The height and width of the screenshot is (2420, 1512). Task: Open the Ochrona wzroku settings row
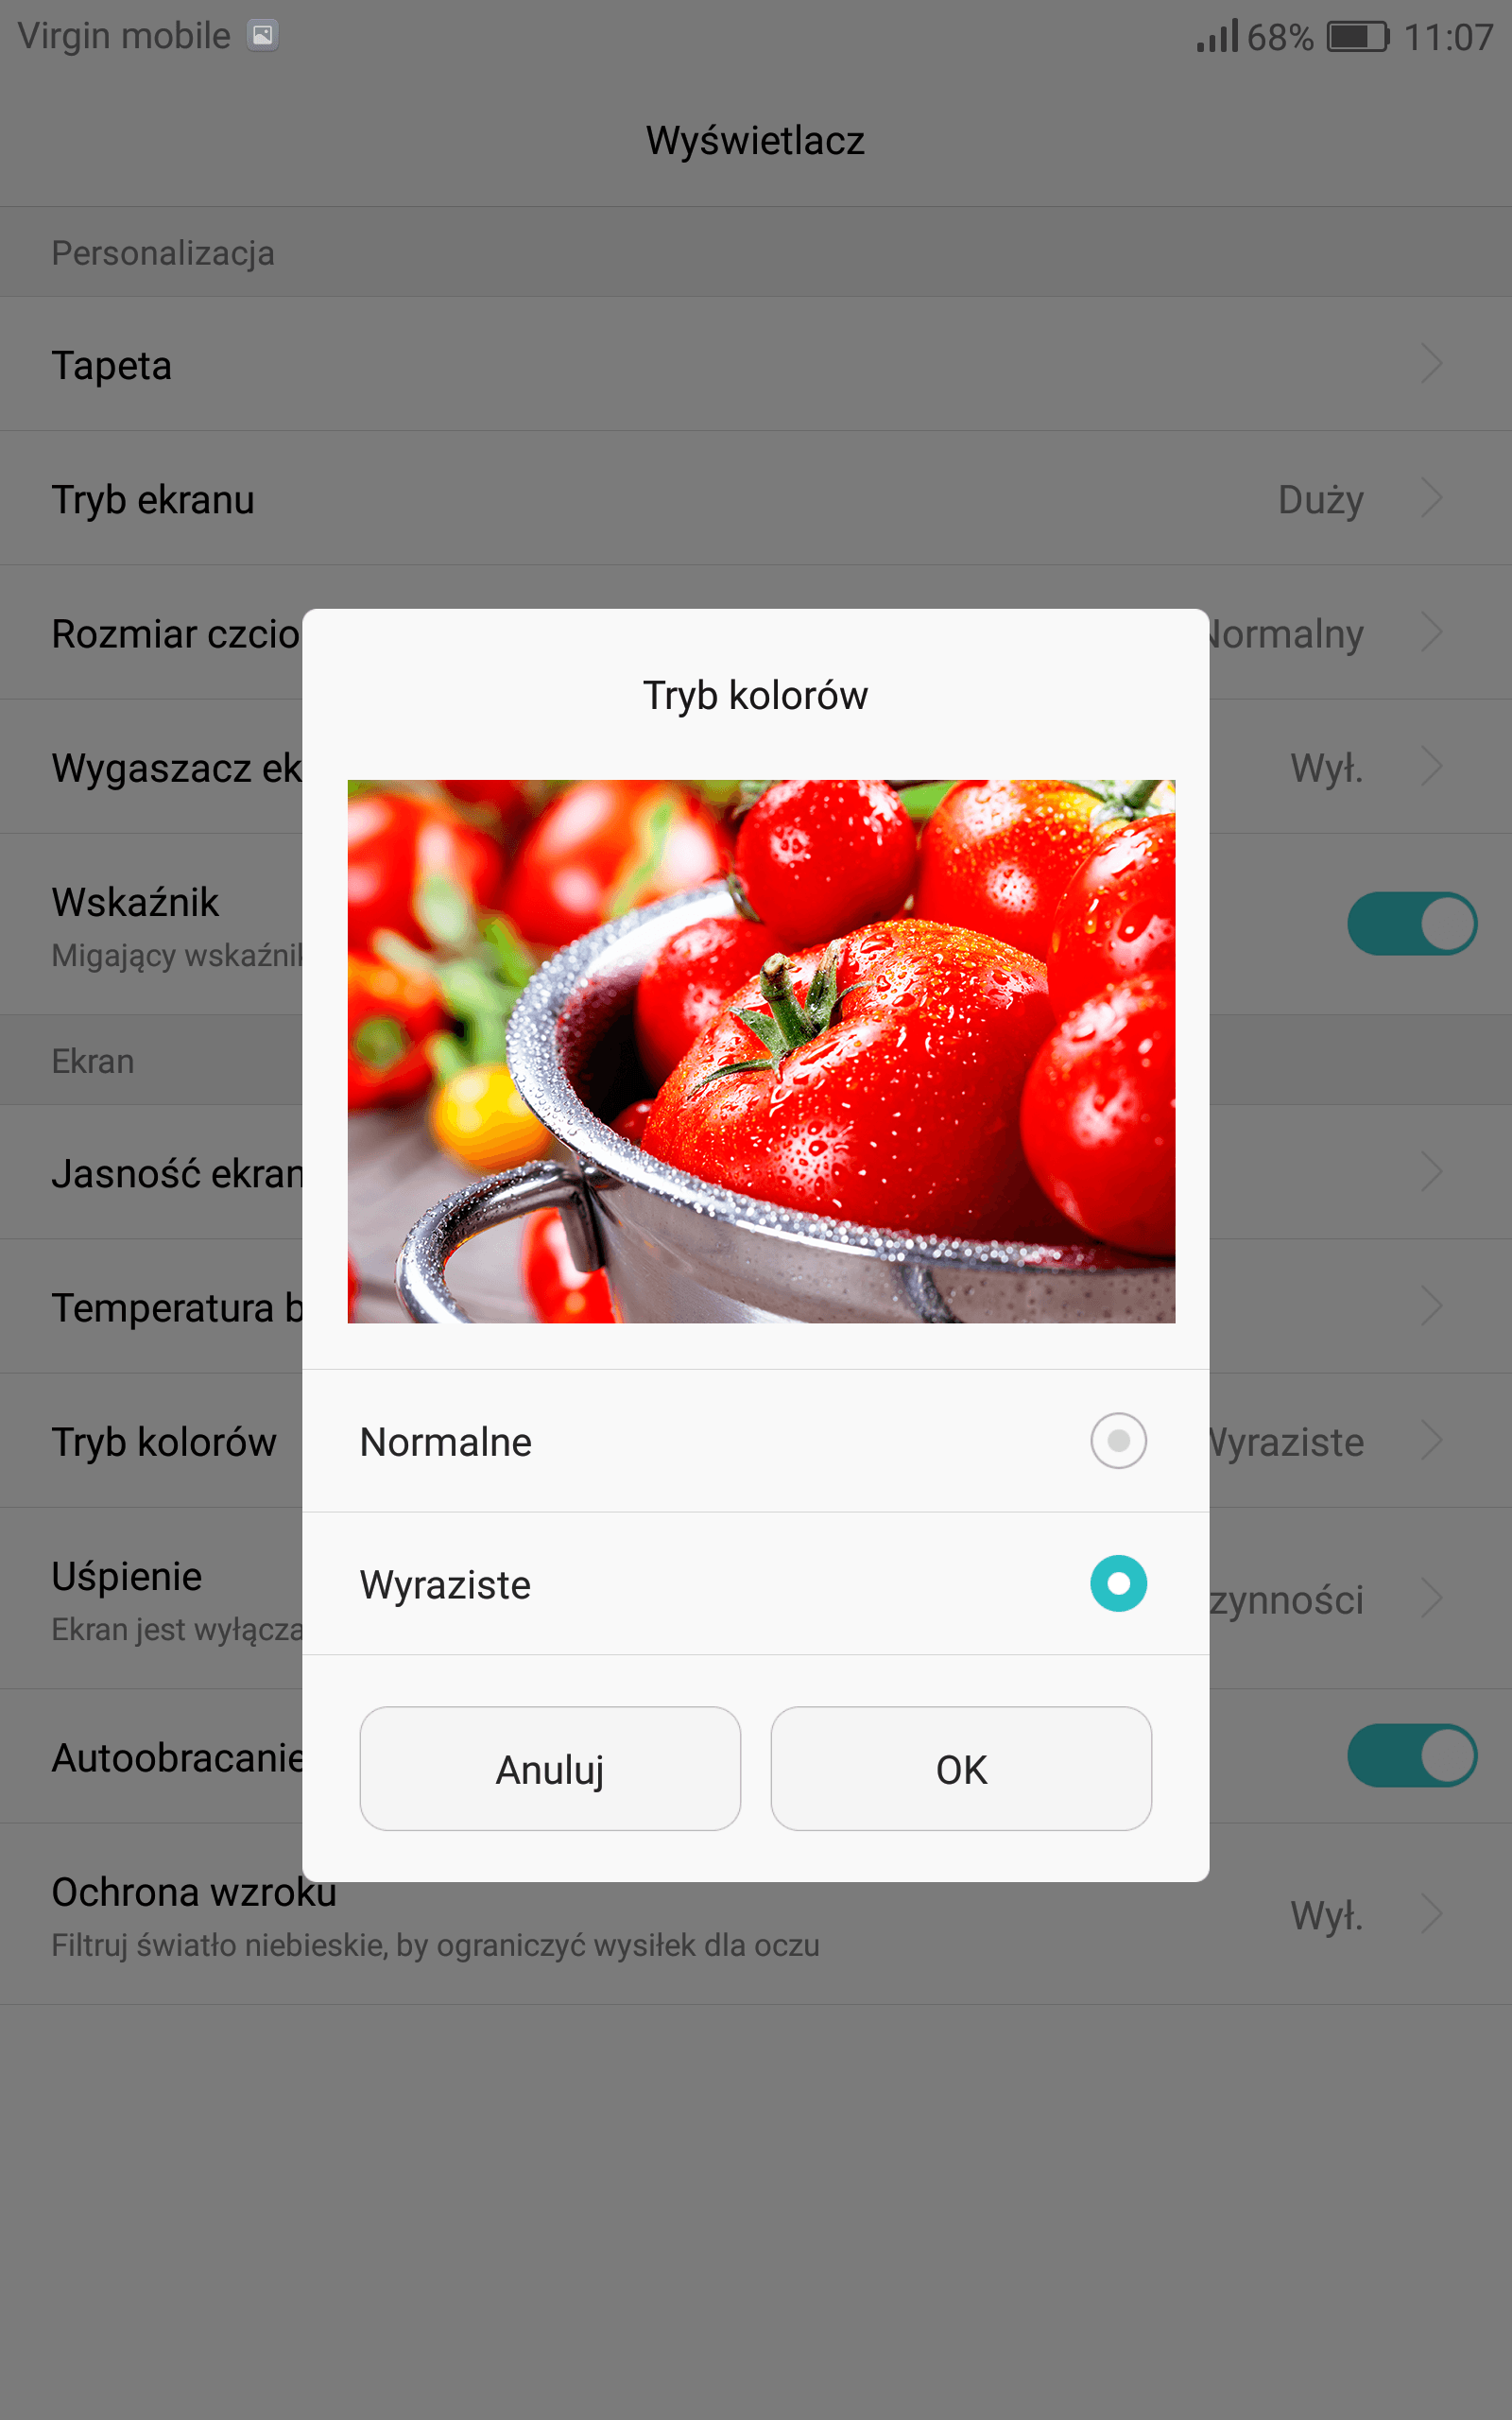pyautogui.click(x=756, y=1914)
